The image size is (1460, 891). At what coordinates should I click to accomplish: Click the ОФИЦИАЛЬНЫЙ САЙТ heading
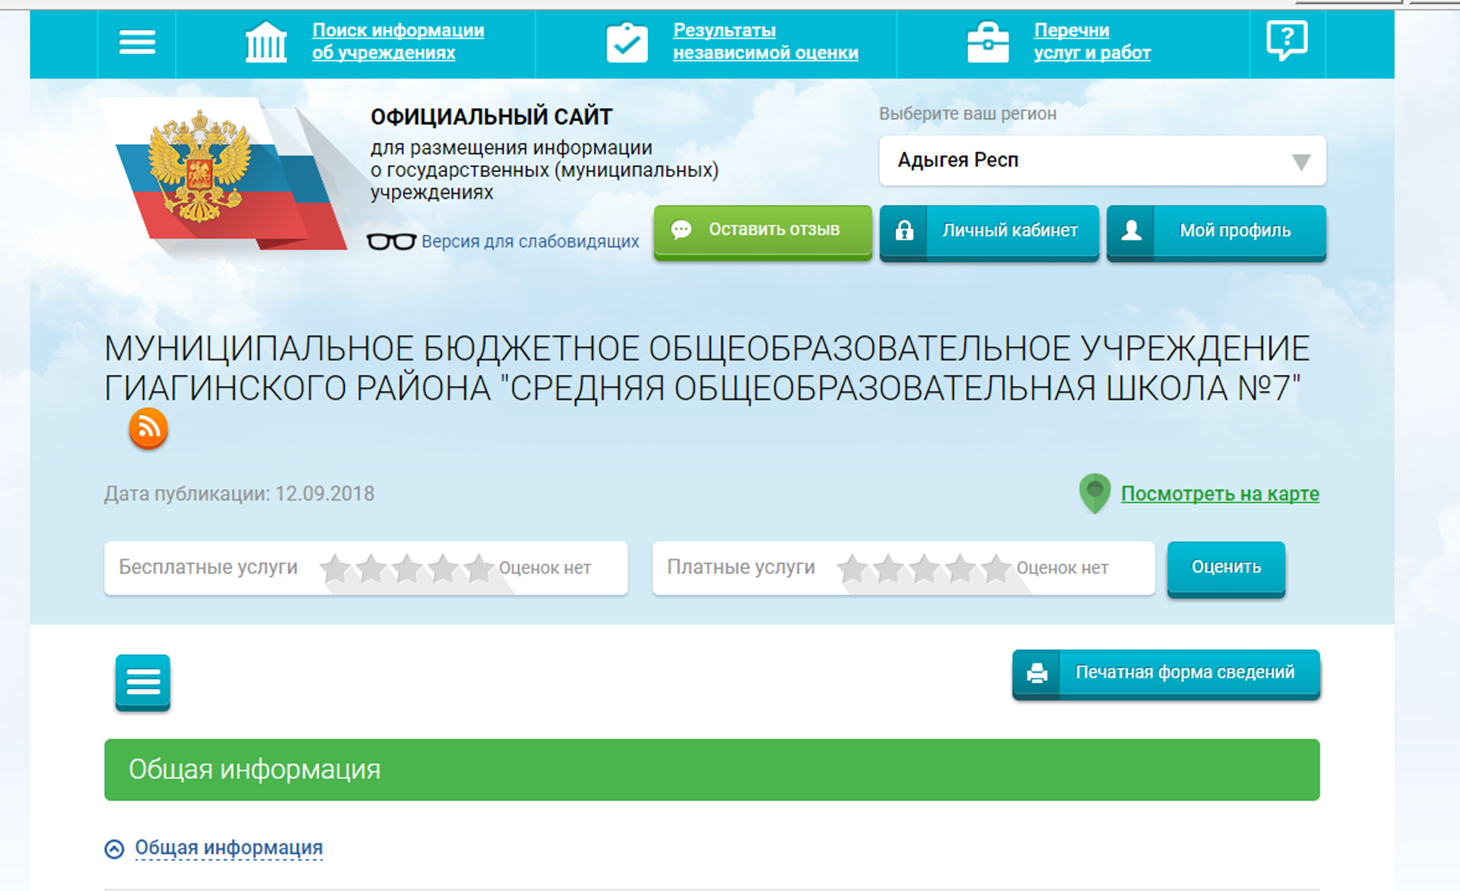tap(491, 117)
